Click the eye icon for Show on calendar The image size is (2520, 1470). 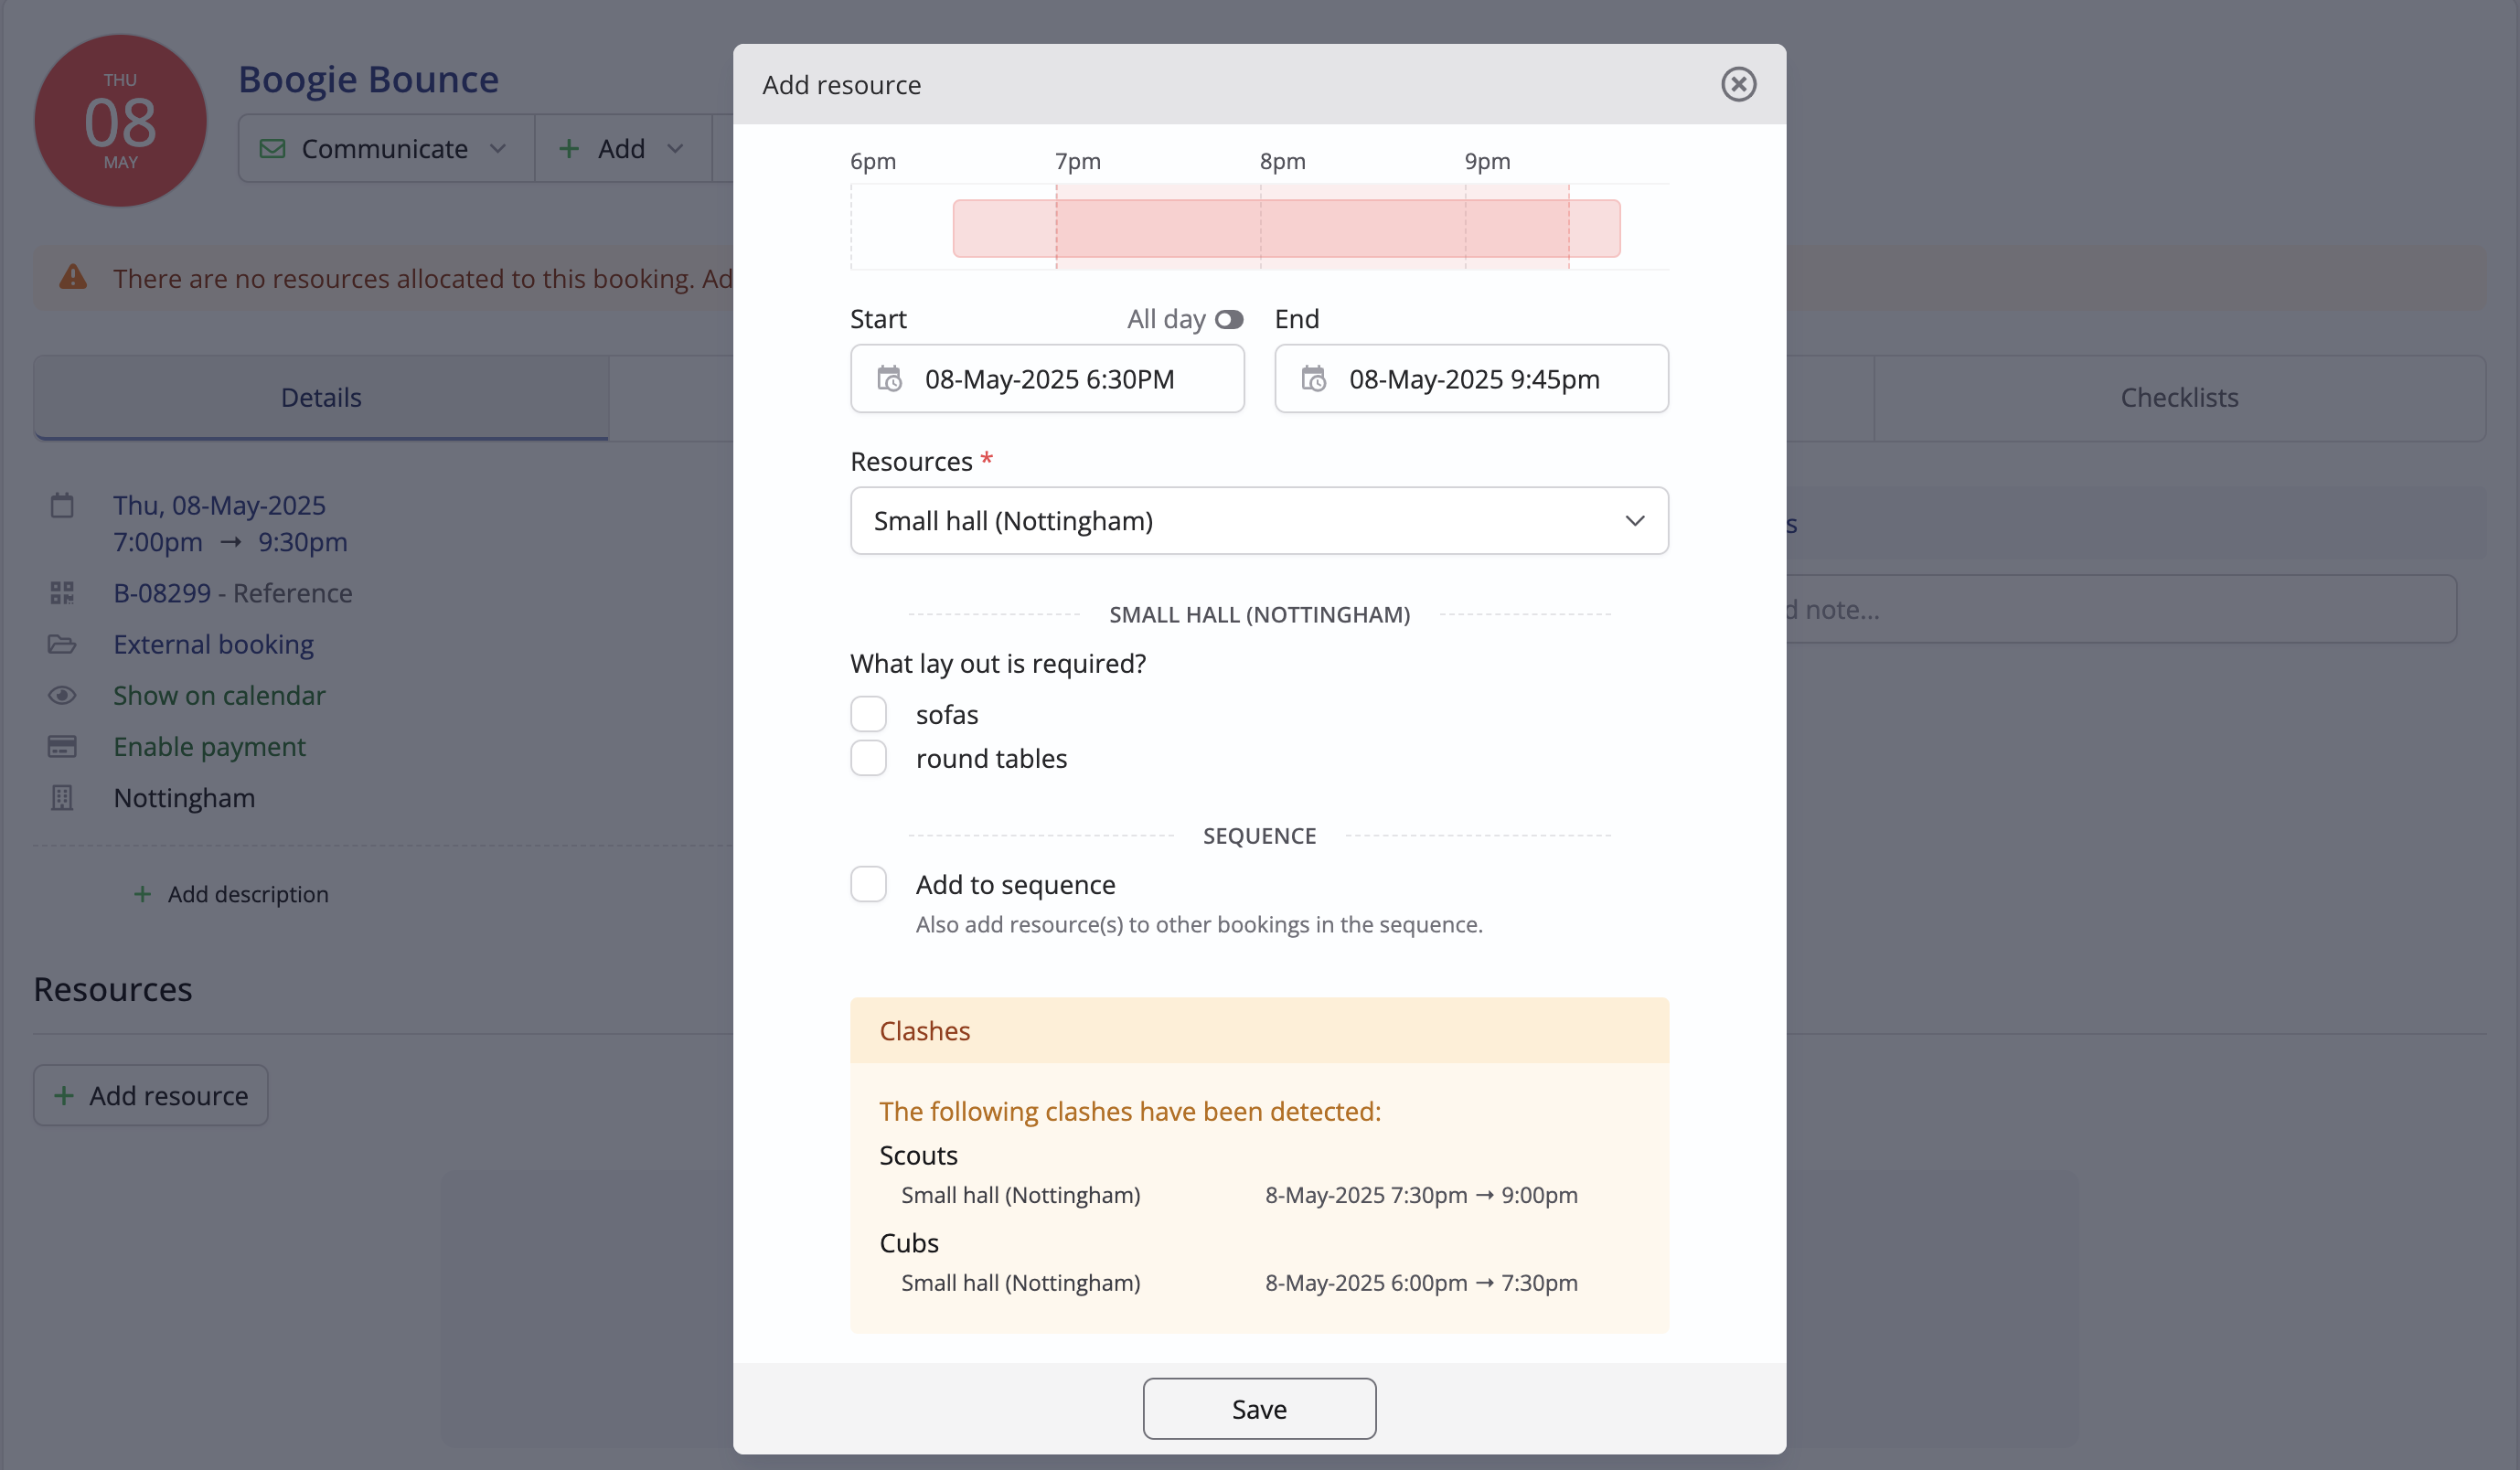(x=62, y=695)
